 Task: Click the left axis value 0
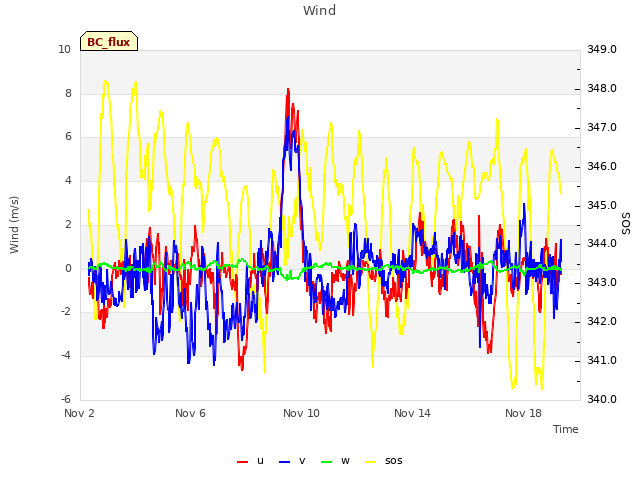tap(68, 268)
